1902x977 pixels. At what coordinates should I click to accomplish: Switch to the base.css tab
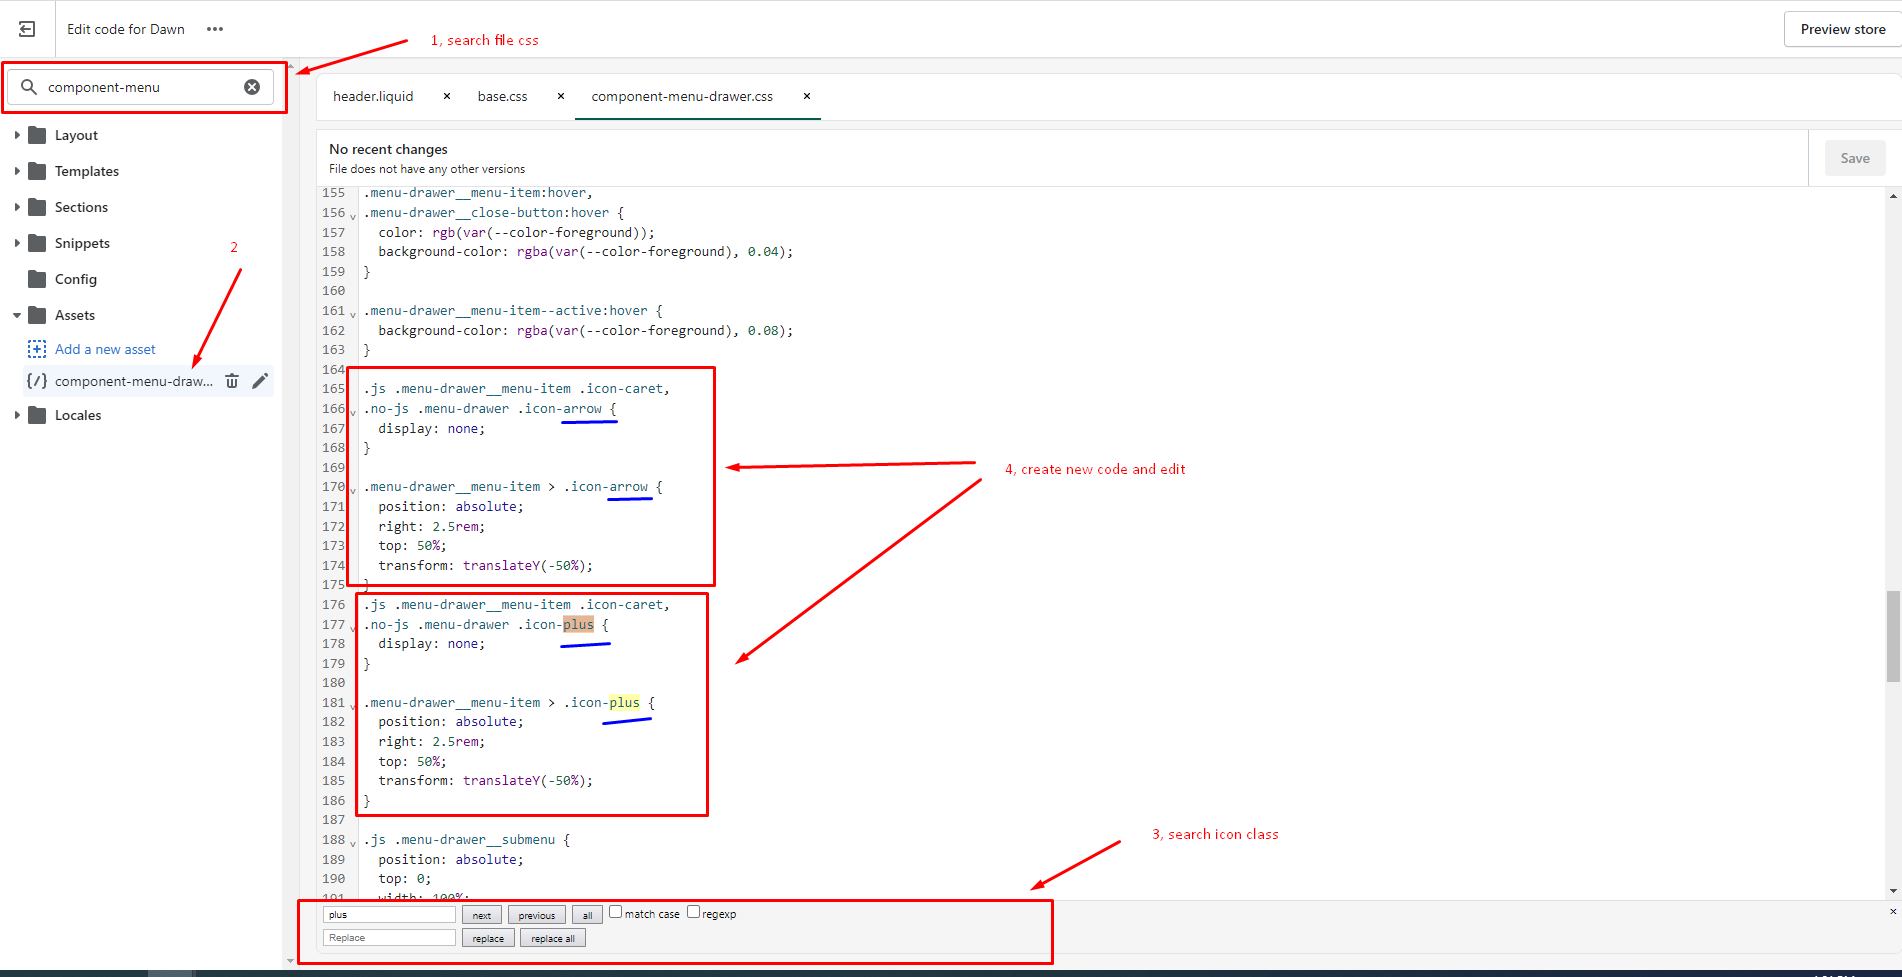tap(502, 96)
